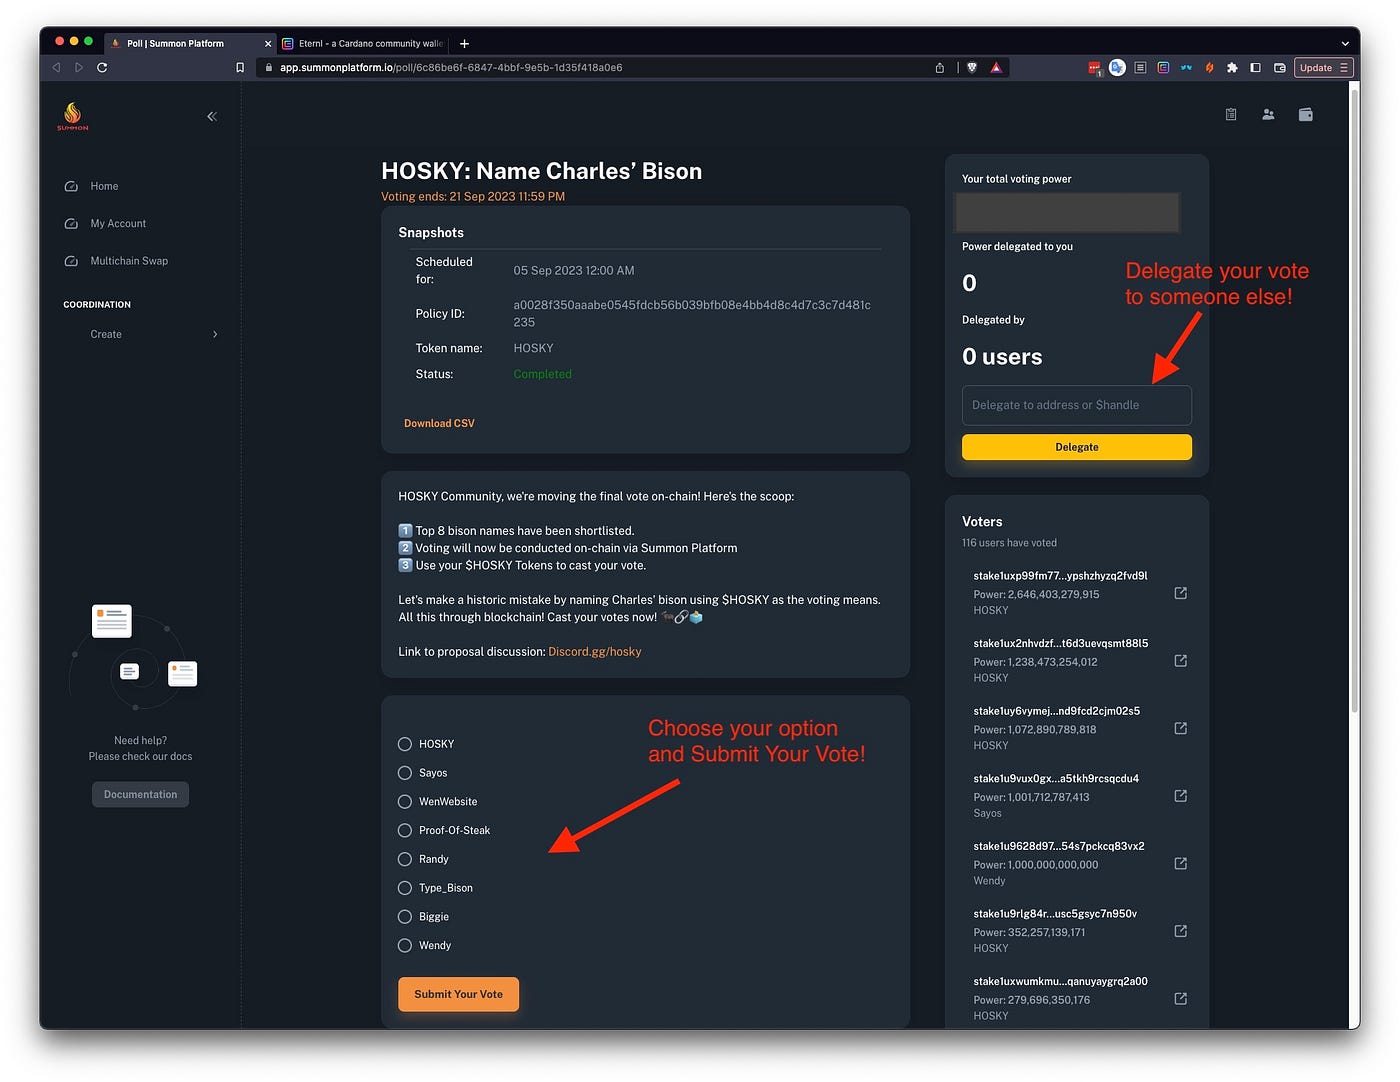The height and width of the screenshot is (1082, 1400).
Task: Click the browser back arrow
Action: [x=56, y=68]
